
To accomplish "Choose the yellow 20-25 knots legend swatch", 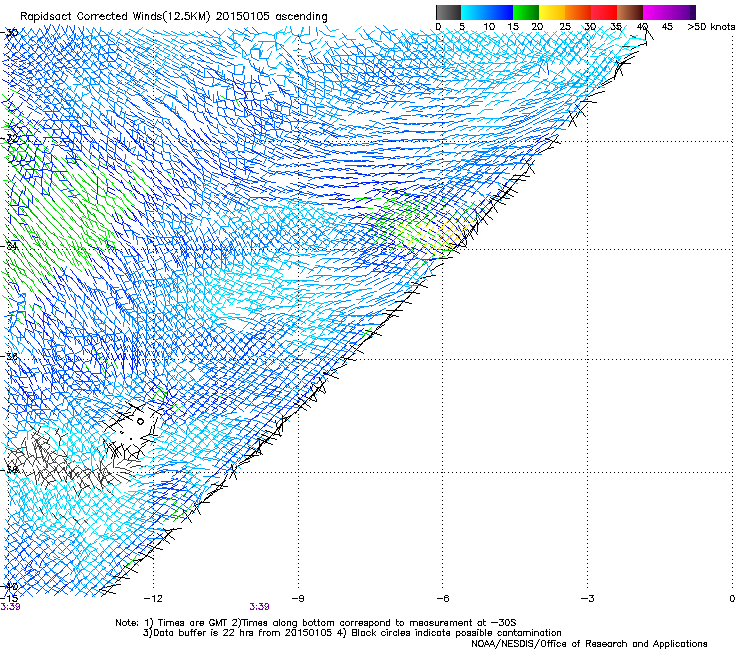I will [551, 12].
